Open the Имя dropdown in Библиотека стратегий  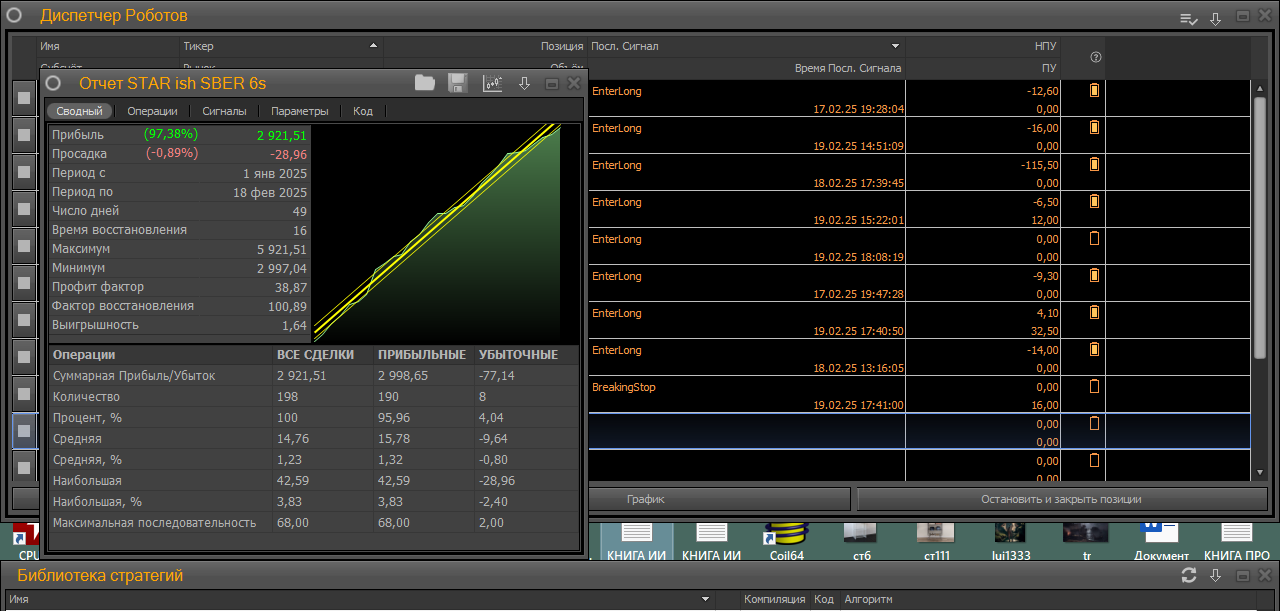coord(706,599)
